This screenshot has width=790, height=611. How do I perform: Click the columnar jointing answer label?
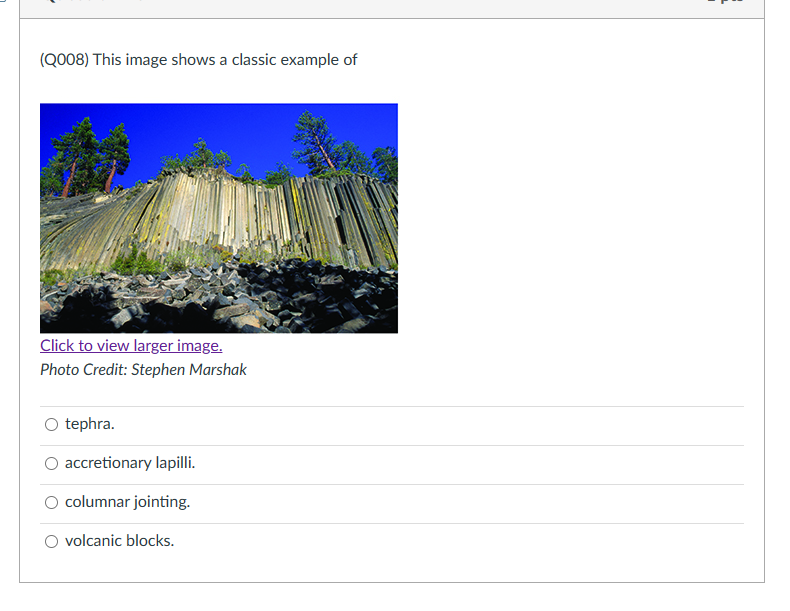(x=127, y=502)
